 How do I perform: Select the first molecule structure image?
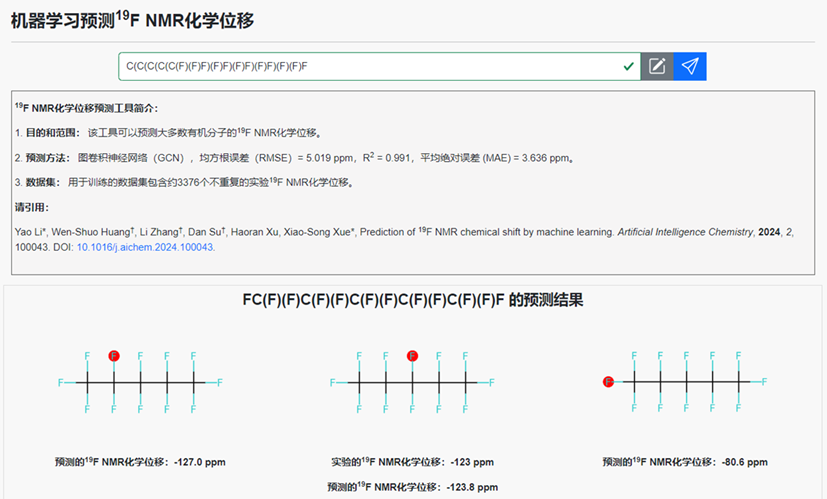(140, 382)
